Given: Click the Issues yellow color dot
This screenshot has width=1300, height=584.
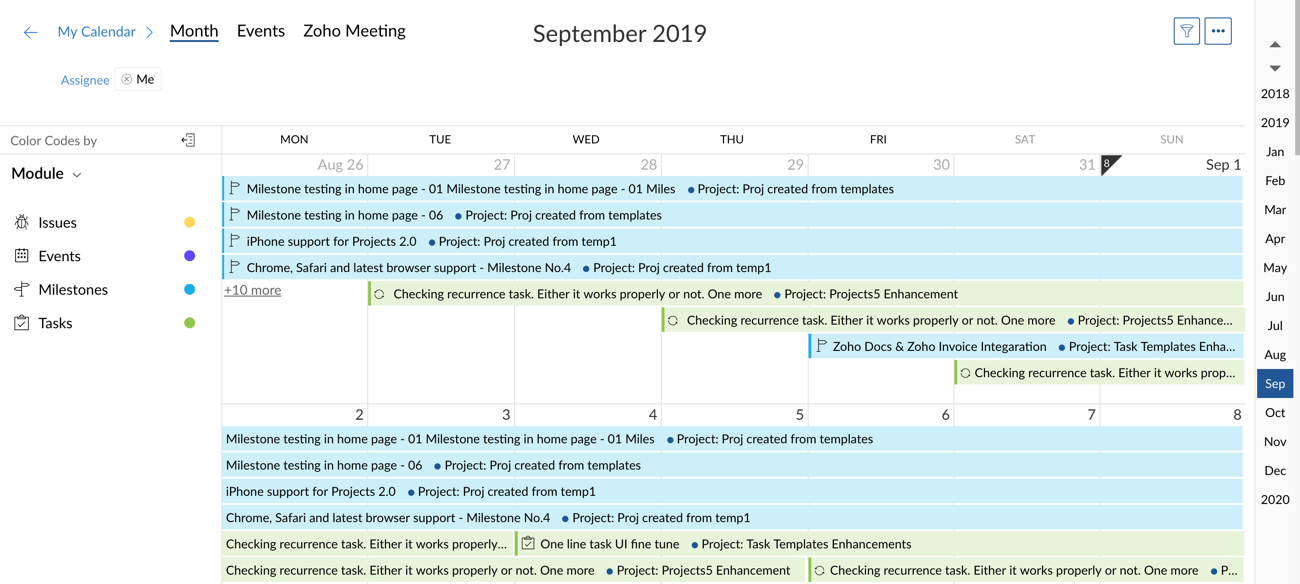Looking at the screenshot, I should point(190,222).
